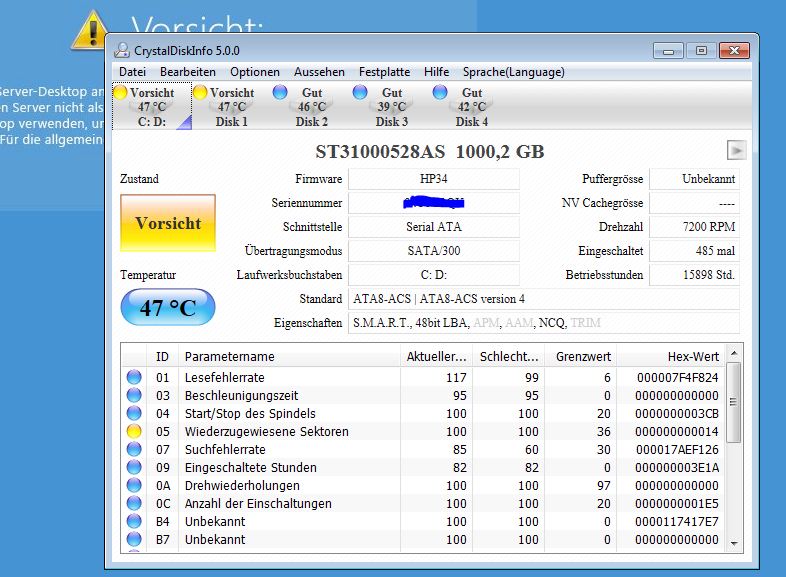
Task: Select the Disk 1 Vorsicht tab
Action: pyautogui.click(x=232, y=107)
